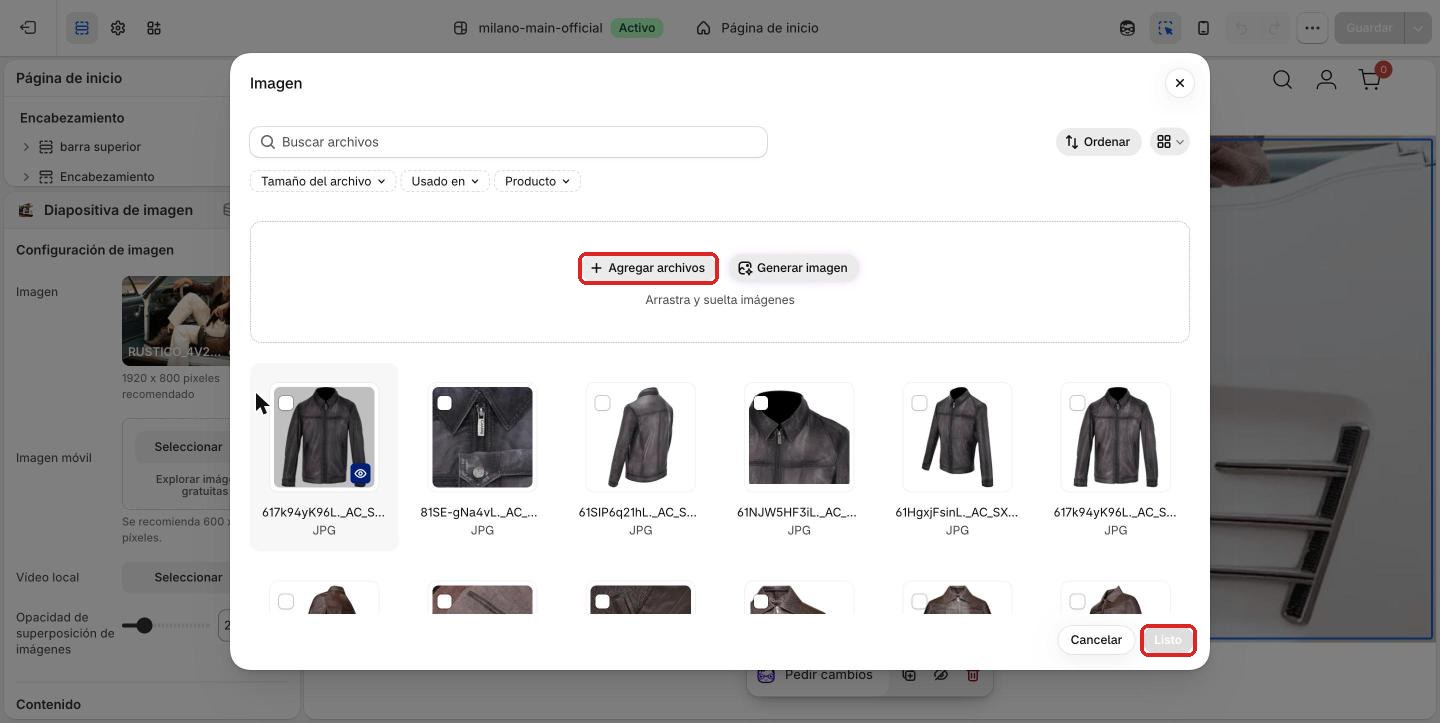Preview the highlighted jacket image via eye icon
This screenshot has width=1440, height=723.
360,474
